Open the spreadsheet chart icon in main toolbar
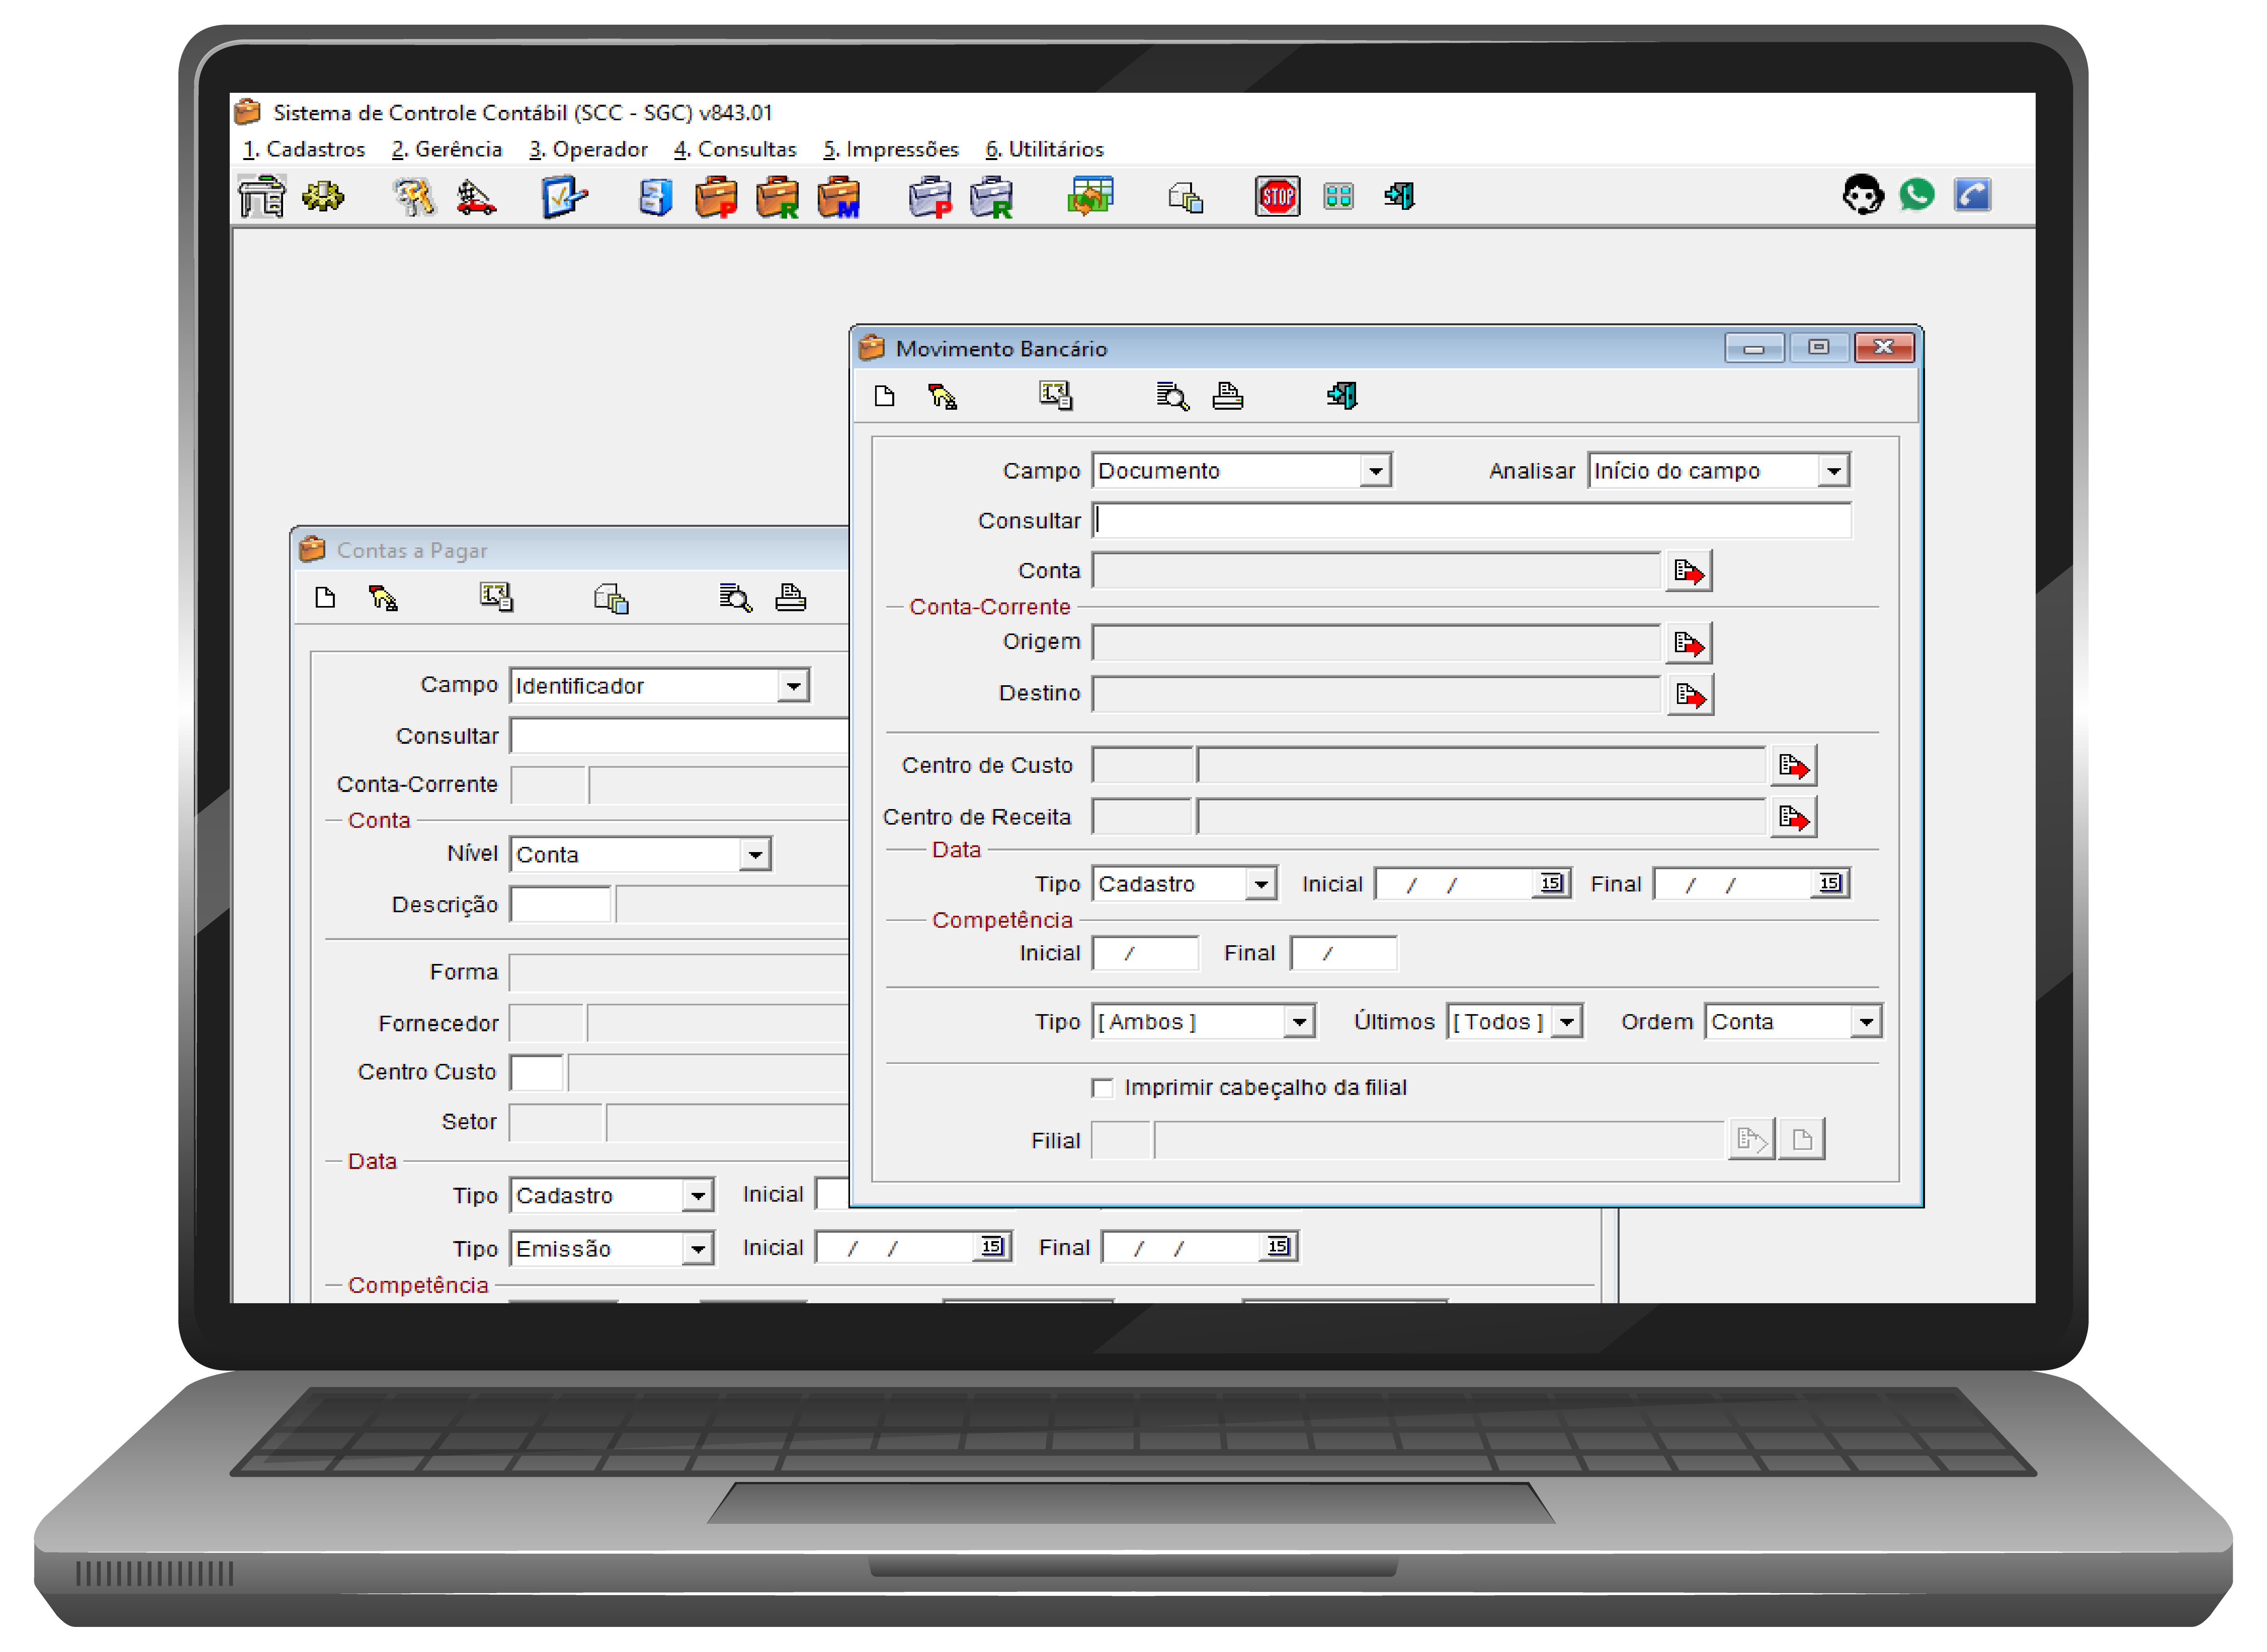 1090,196
